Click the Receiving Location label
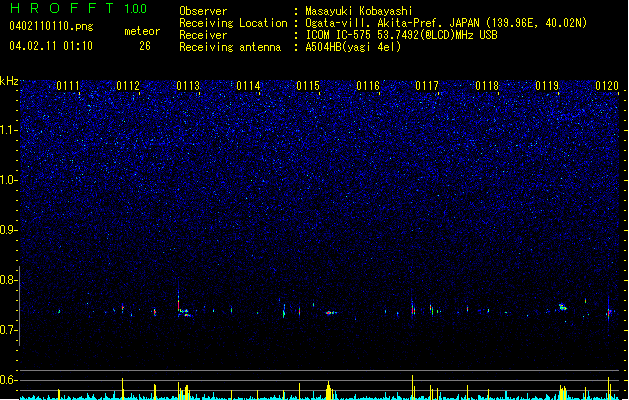This screenshot has height=400, width=629. [x=233, y=23]
